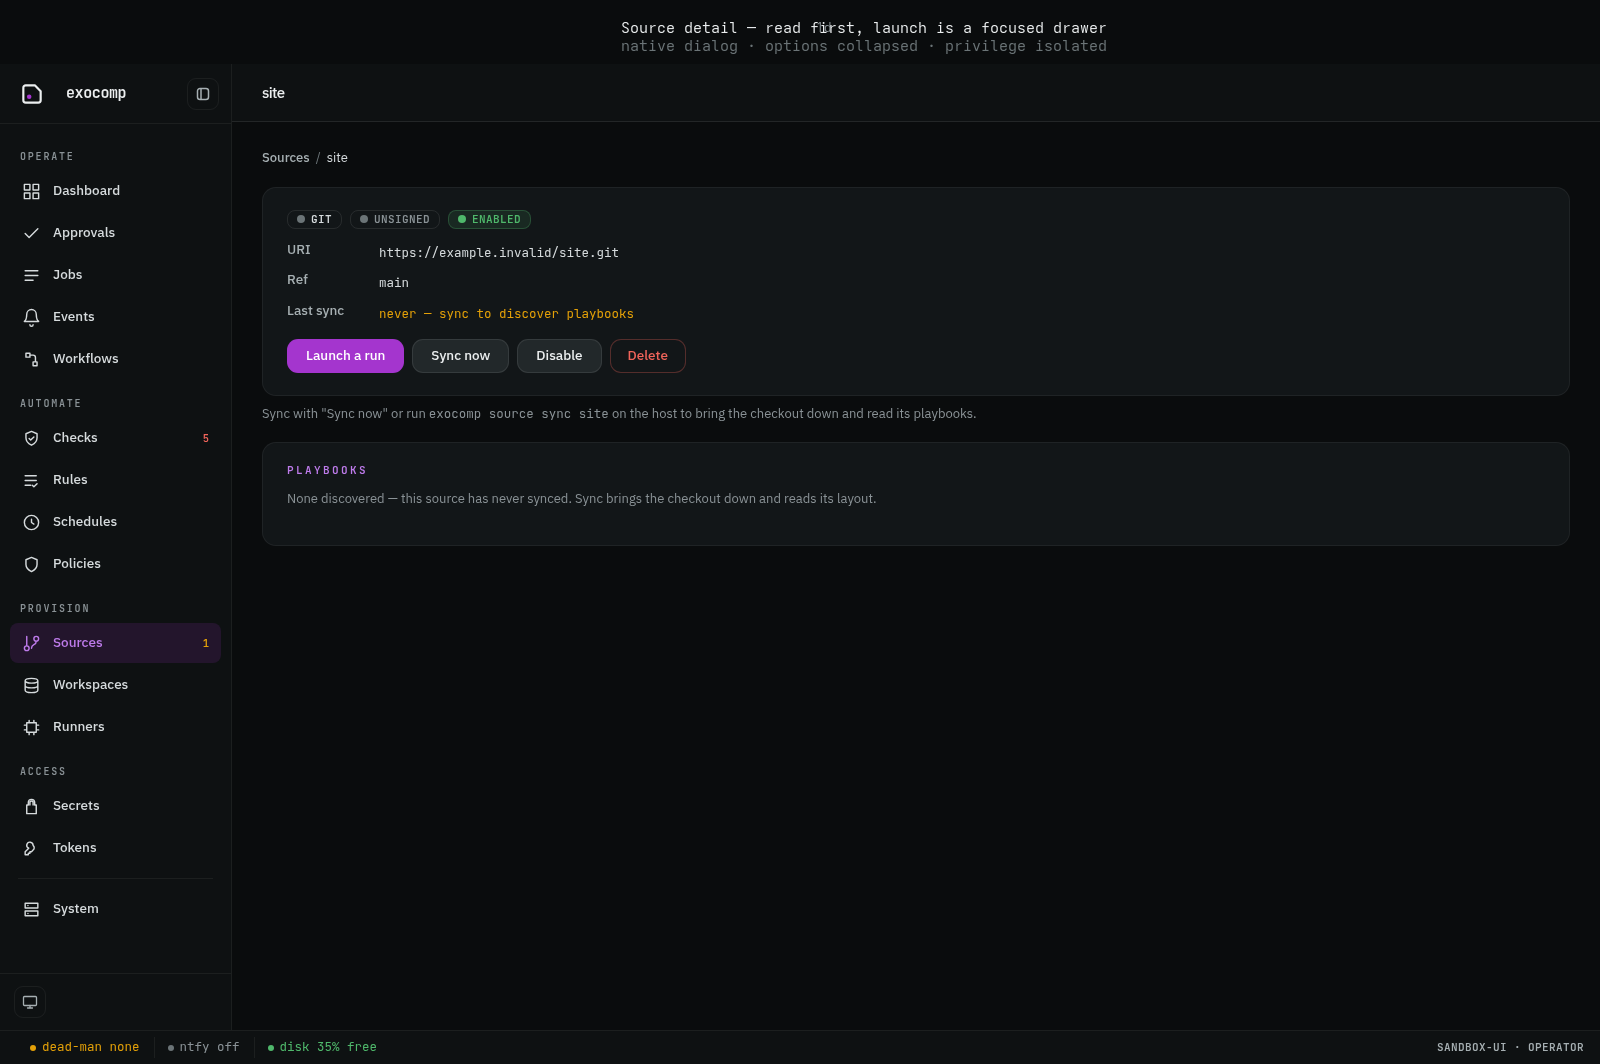This screenshot has width=1600, height=1064.
Task: Click the PLAYBOOKS section heading
Action: pyautogui.click(x=327, y=471)
